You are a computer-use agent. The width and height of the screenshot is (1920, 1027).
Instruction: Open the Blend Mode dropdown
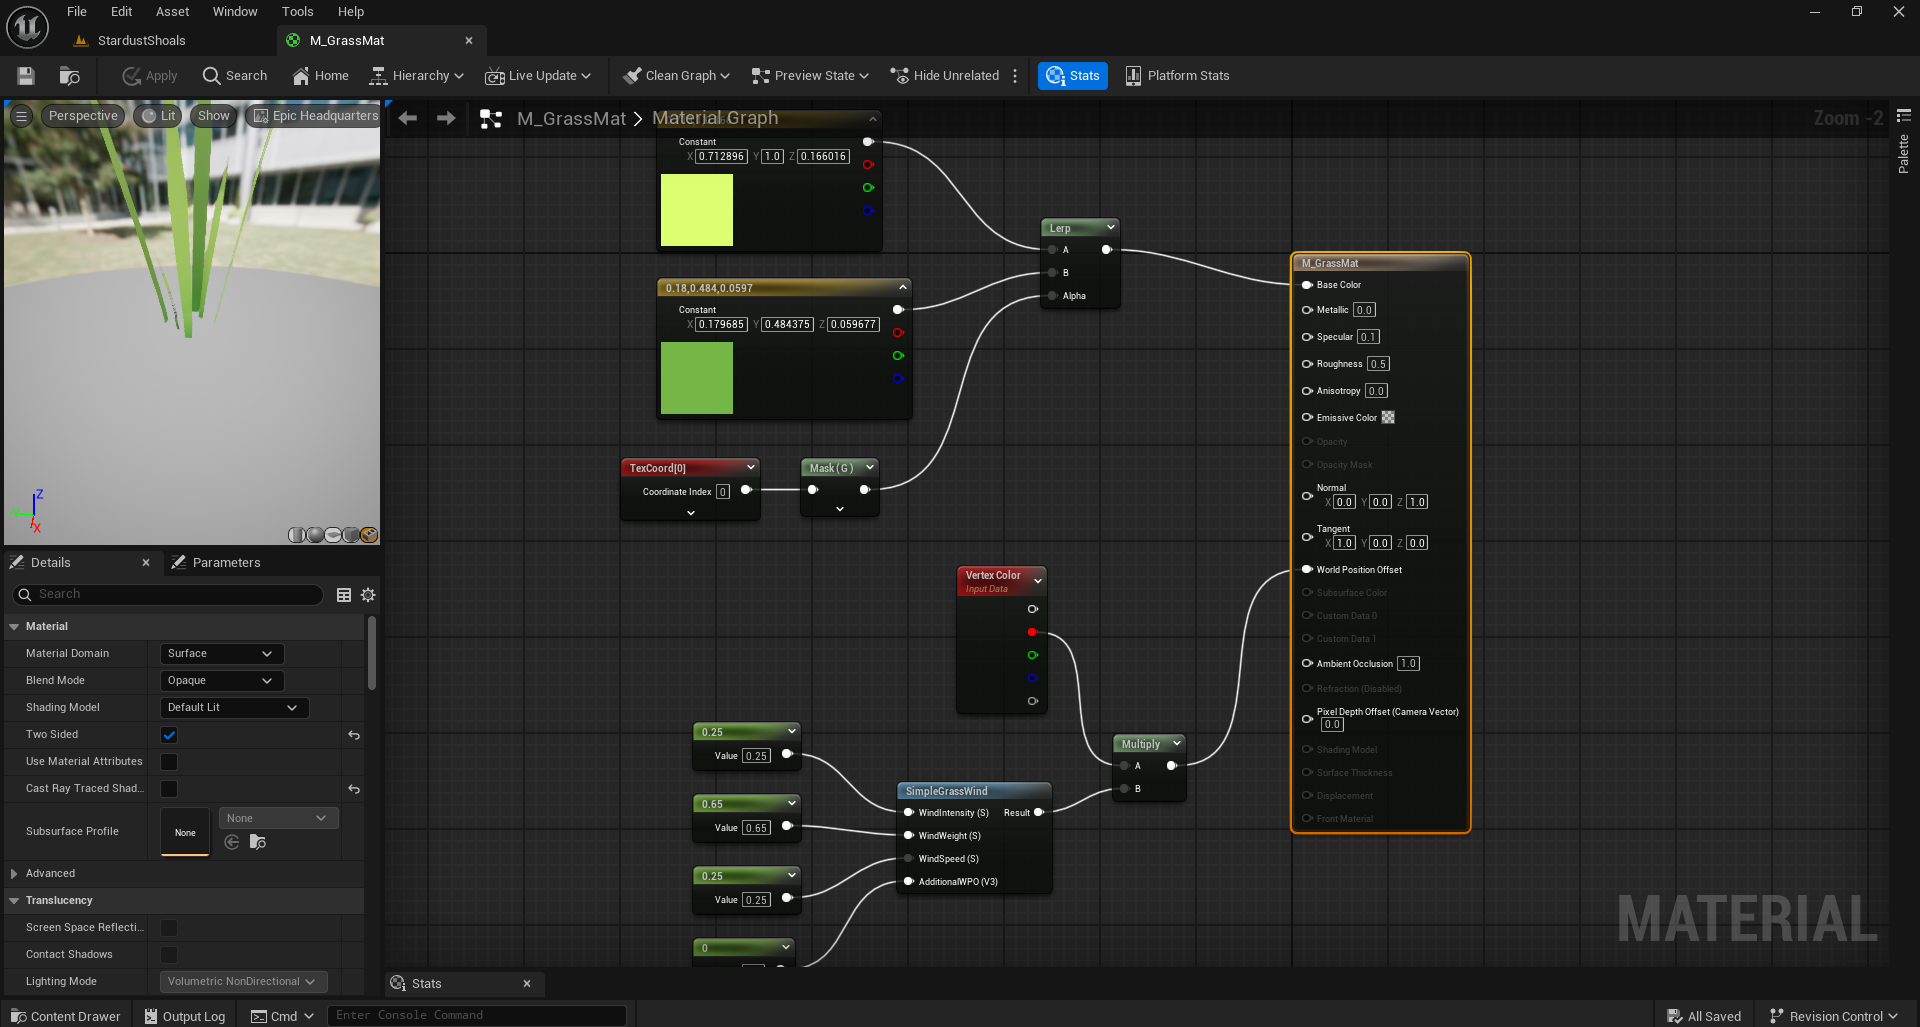click(x=221, y=681)
